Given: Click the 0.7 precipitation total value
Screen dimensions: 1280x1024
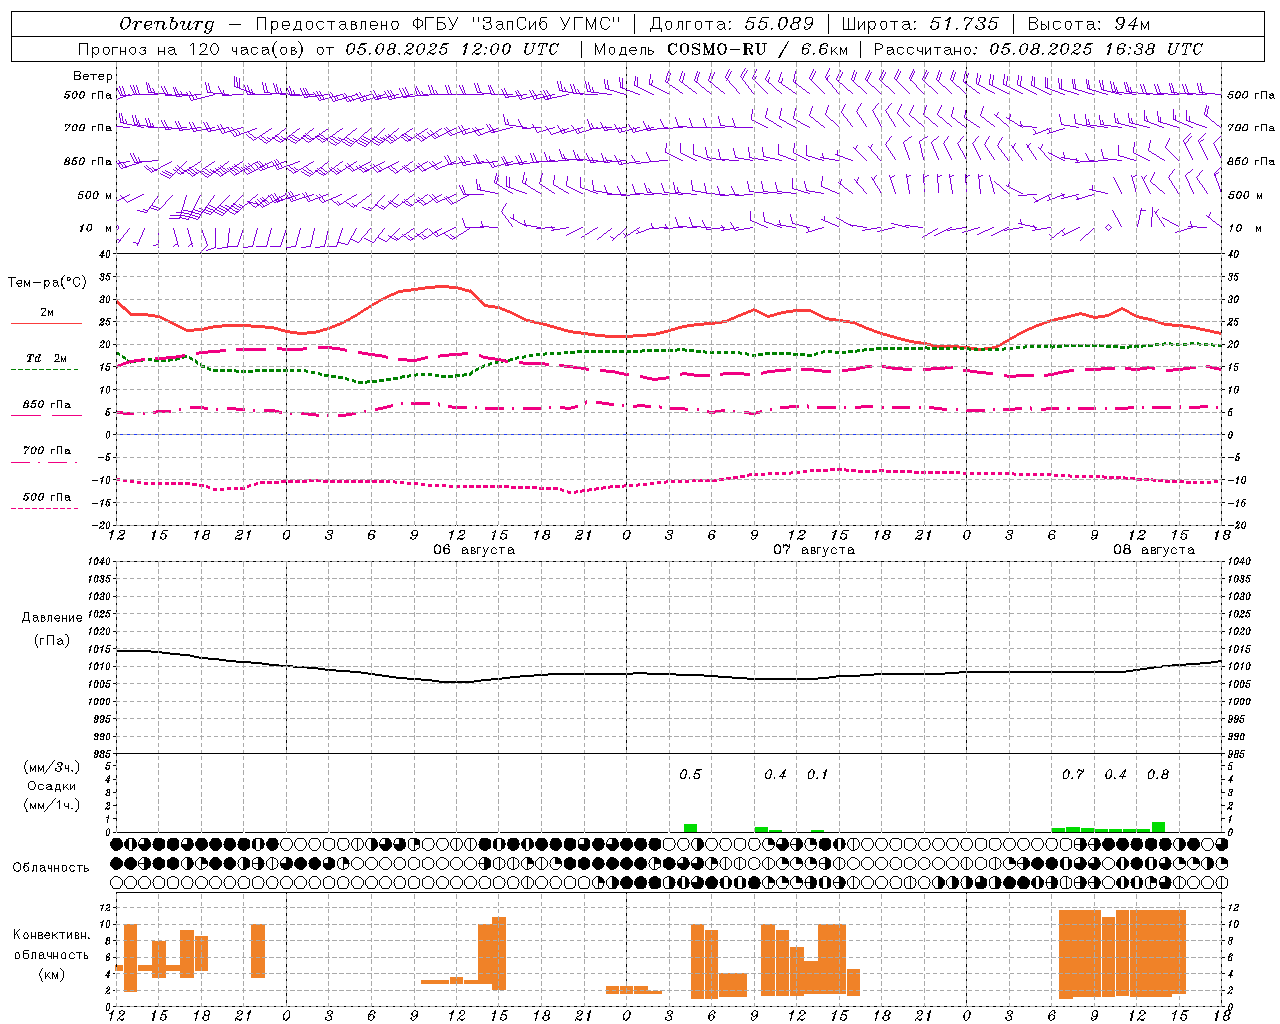Looking at the screenshot, I should [x=1073, y=774].
